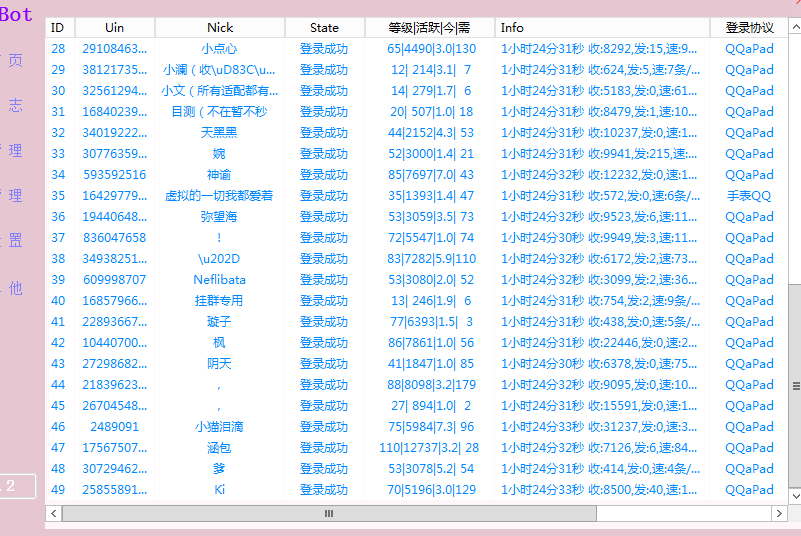Viewport: 801px width, 536px height.
Task: Click the Uin column header
Action: (x=114, y=28)
